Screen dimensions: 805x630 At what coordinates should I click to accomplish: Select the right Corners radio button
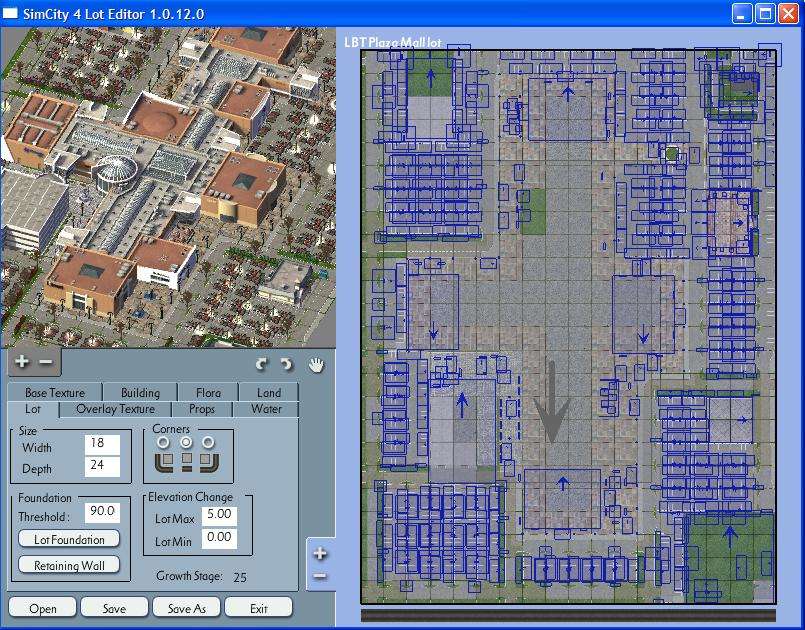click(x=208, y=442)
